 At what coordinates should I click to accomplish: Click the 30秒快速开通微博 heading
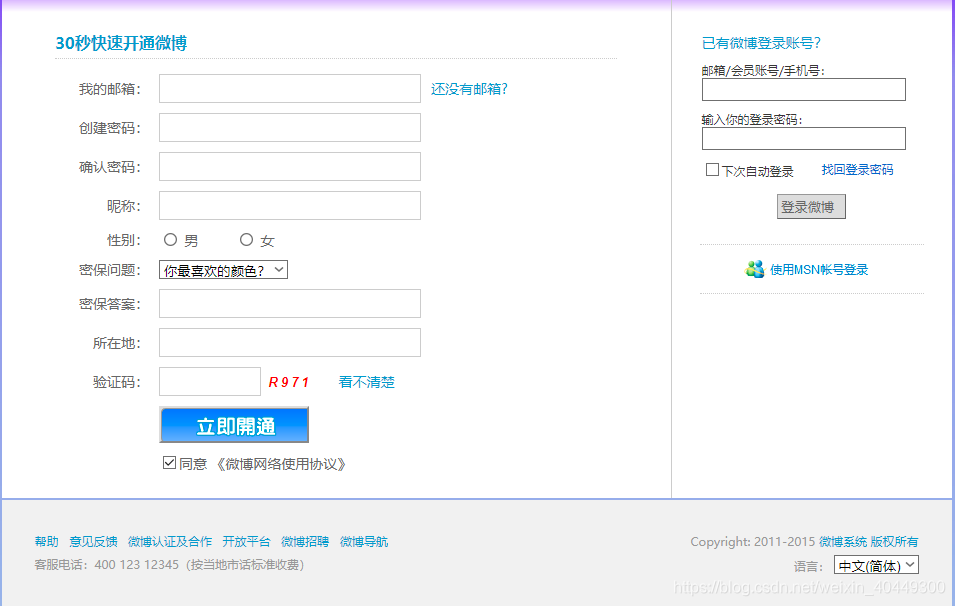[x=121, y=43]
